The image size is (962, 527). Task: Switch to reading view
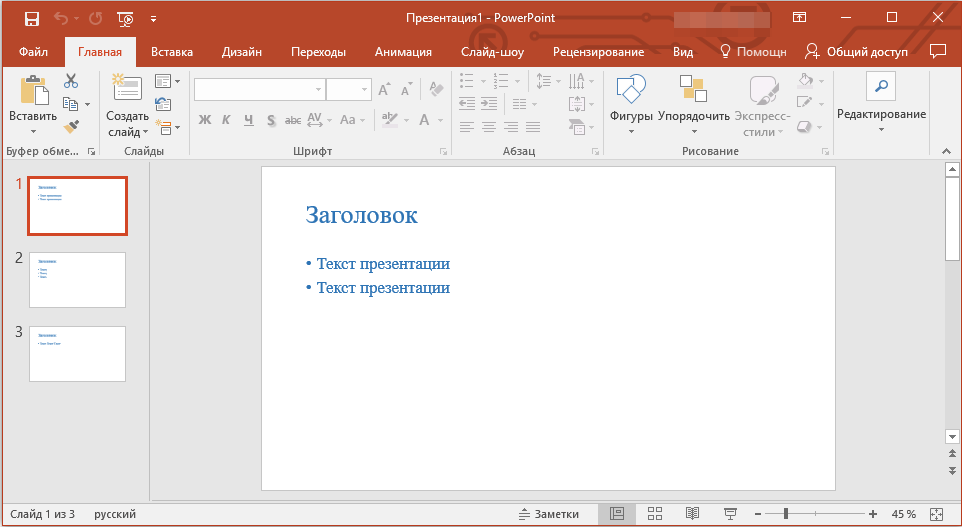692,514
